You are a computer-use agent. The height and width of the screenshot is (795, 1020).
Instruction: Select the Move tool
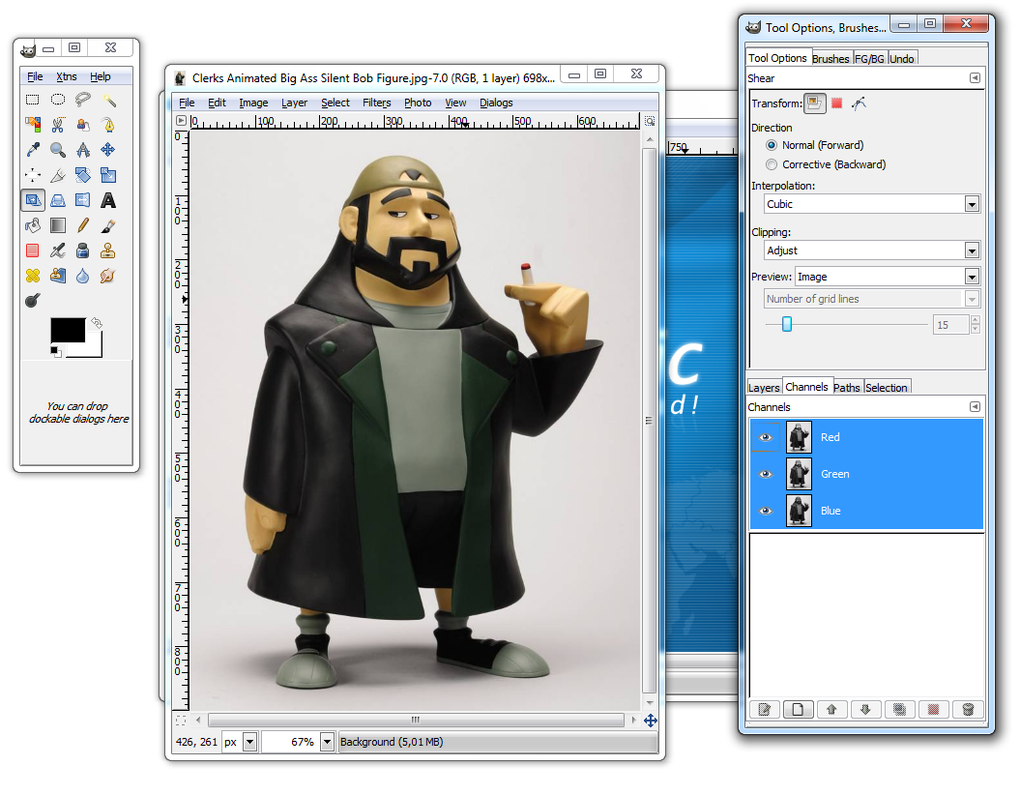point(107,150)
